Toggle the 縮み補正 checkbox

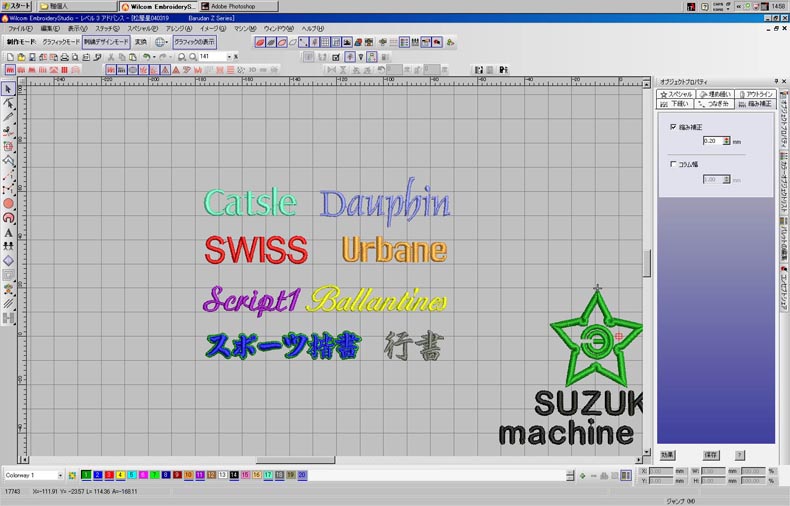click(x=673, y=127)
